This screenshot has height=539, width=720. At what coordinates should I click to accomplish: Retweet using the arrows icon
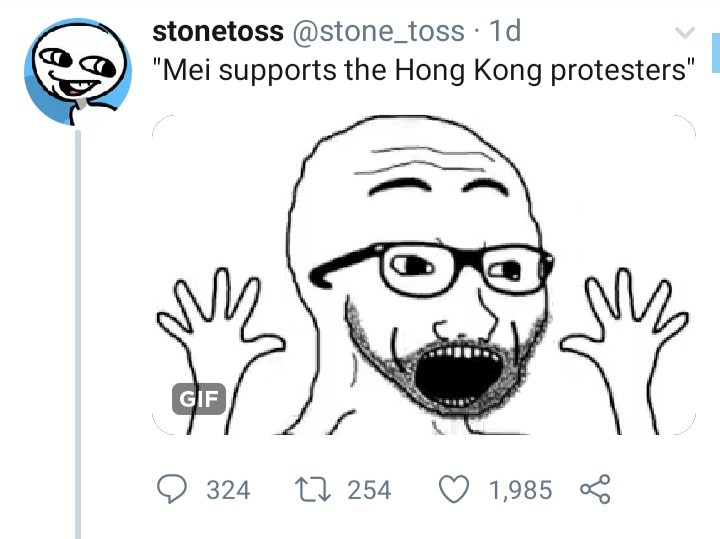pos(313,489)
